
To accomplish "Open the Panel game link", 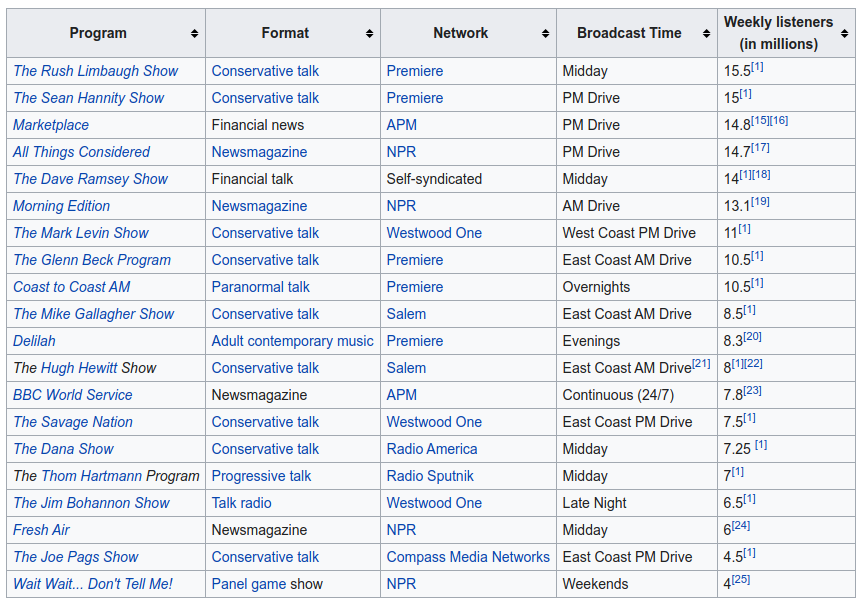I will [x=248, y=584].
